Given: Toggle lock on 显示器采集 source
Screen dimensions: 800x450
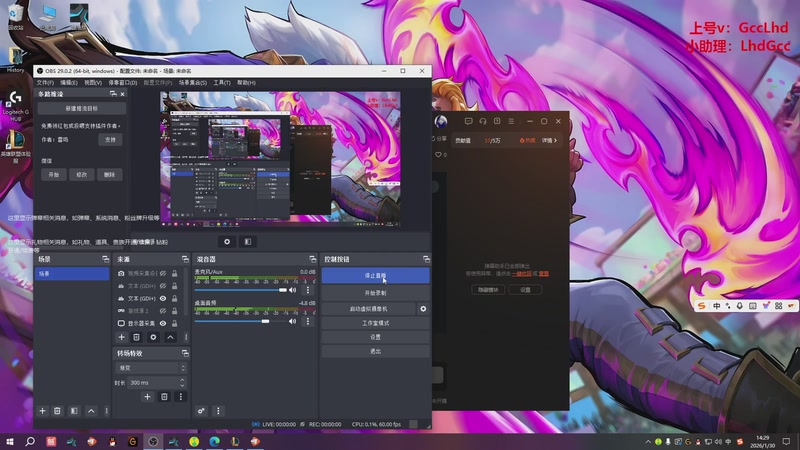Looking at the screenshot, I should [174, 323].
